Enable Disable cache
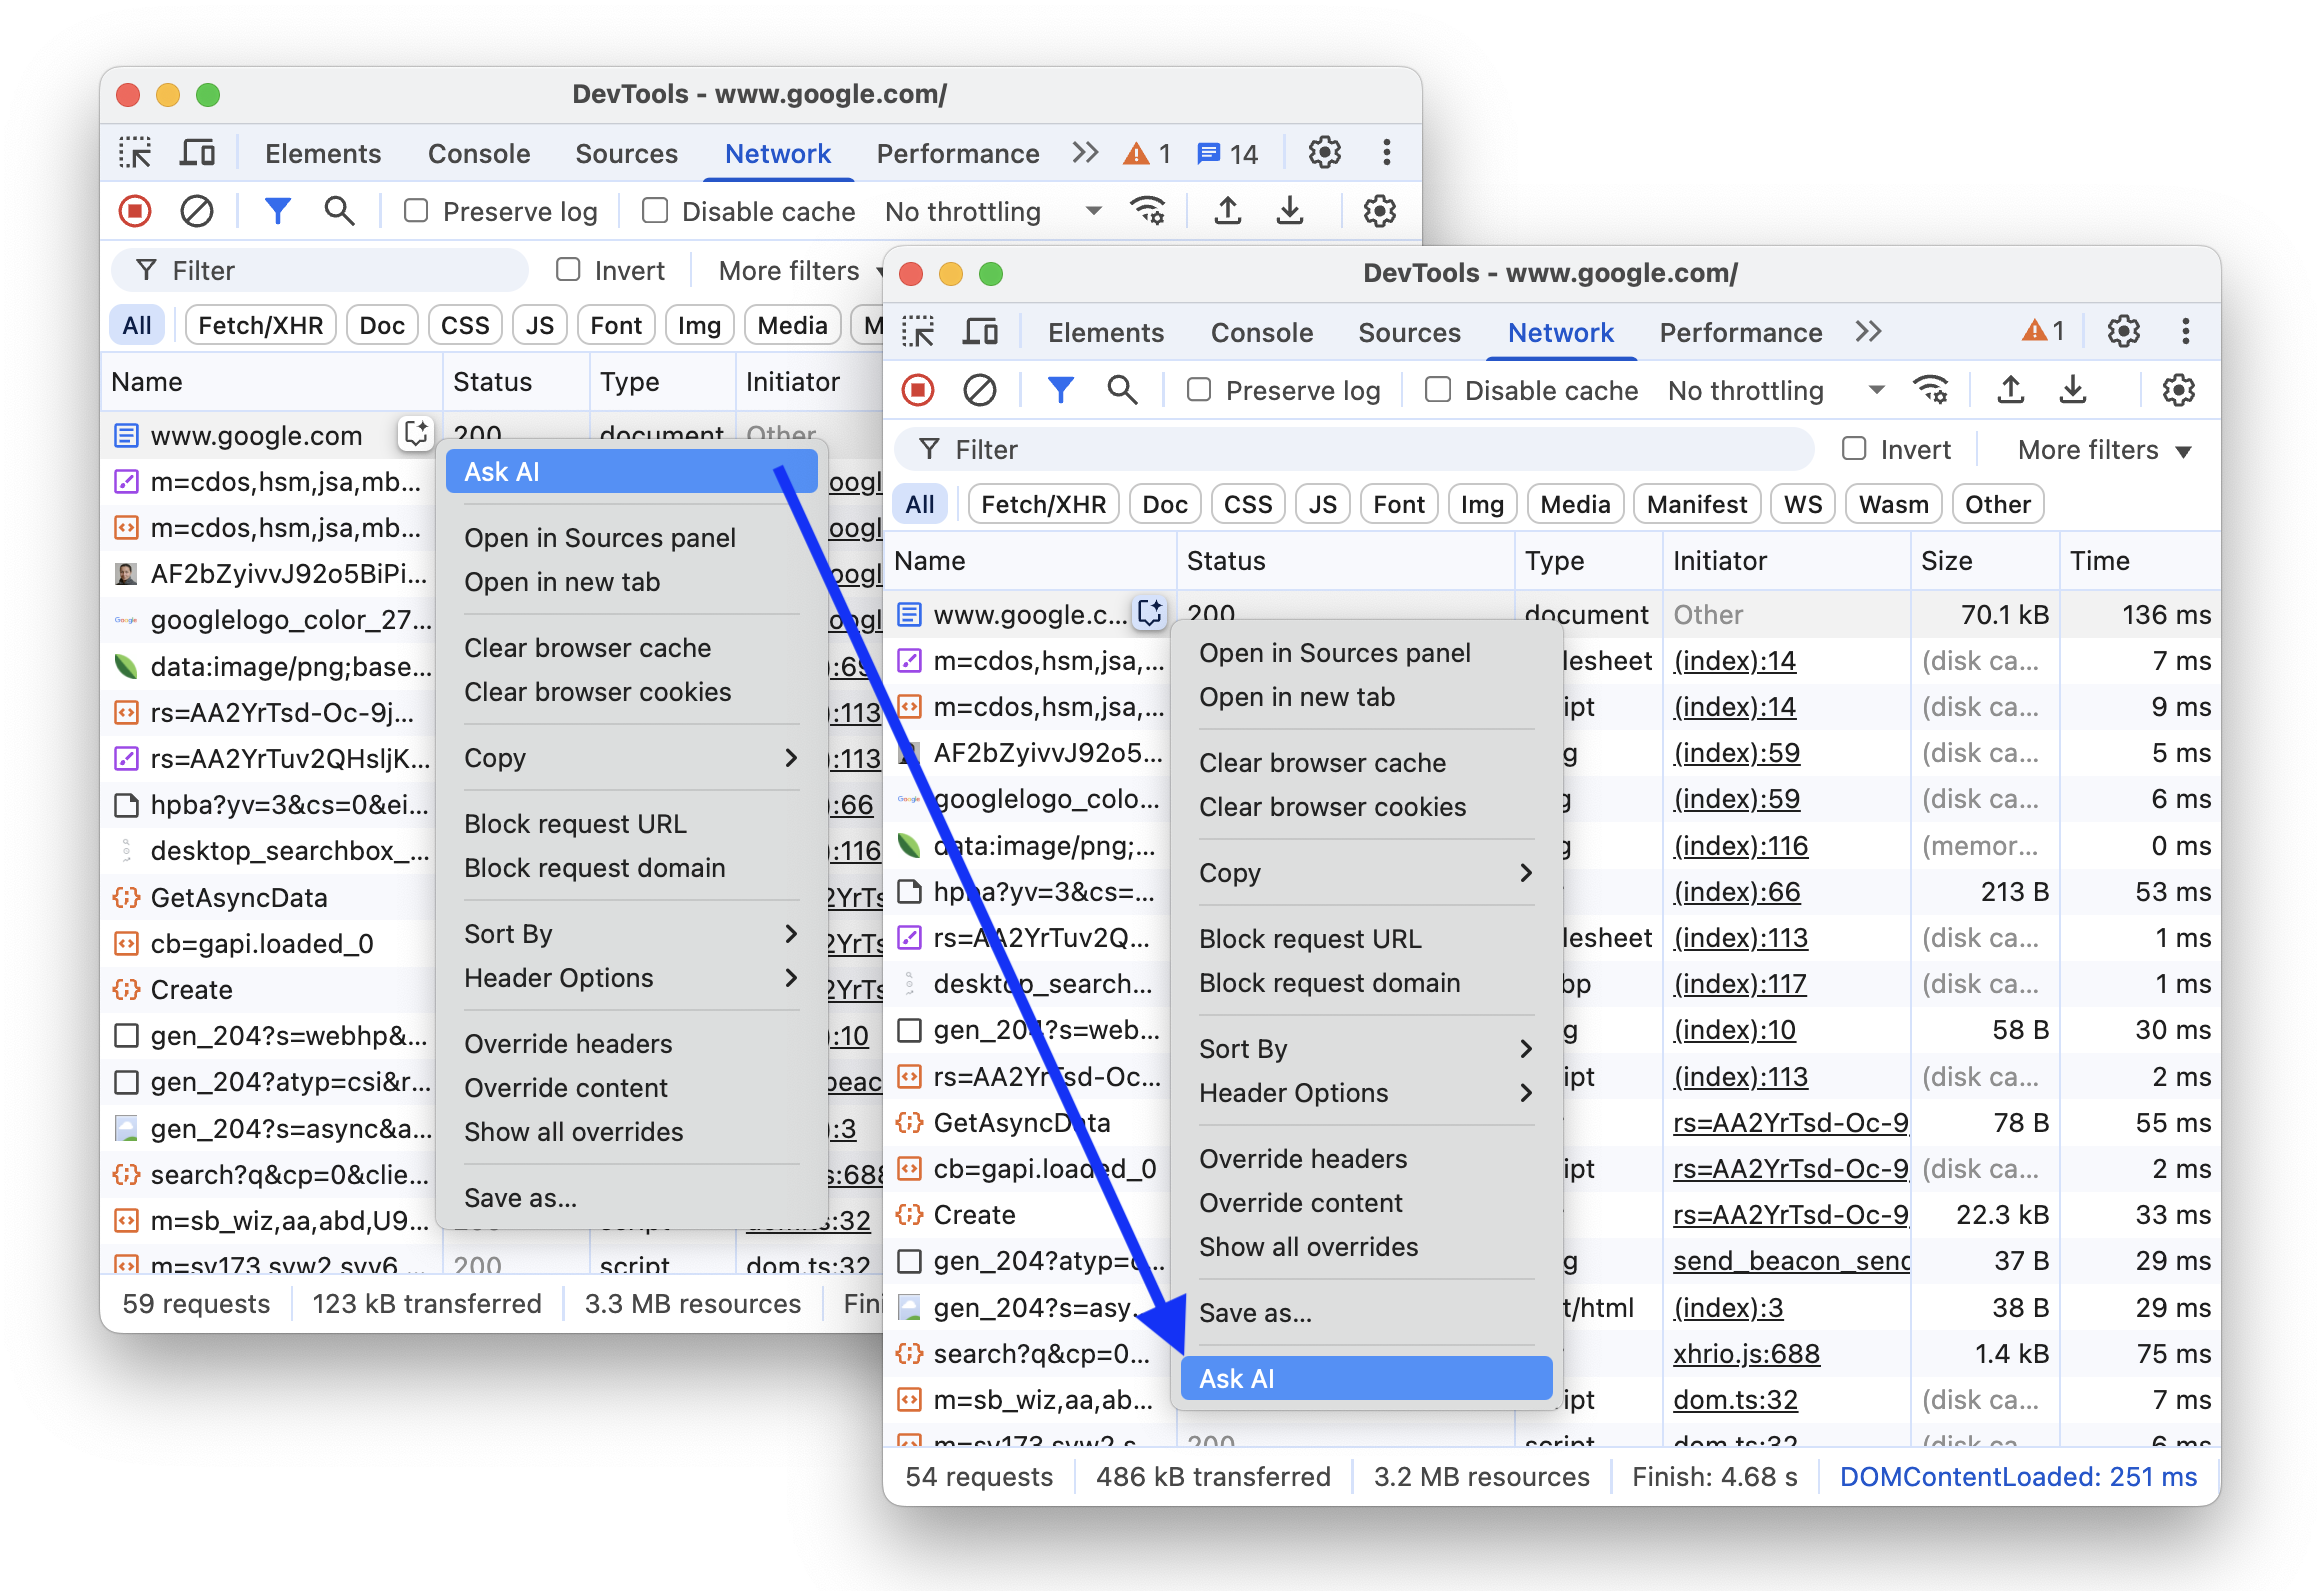This screenshot has height=1591, width=2318. [x=1437, y=390]
